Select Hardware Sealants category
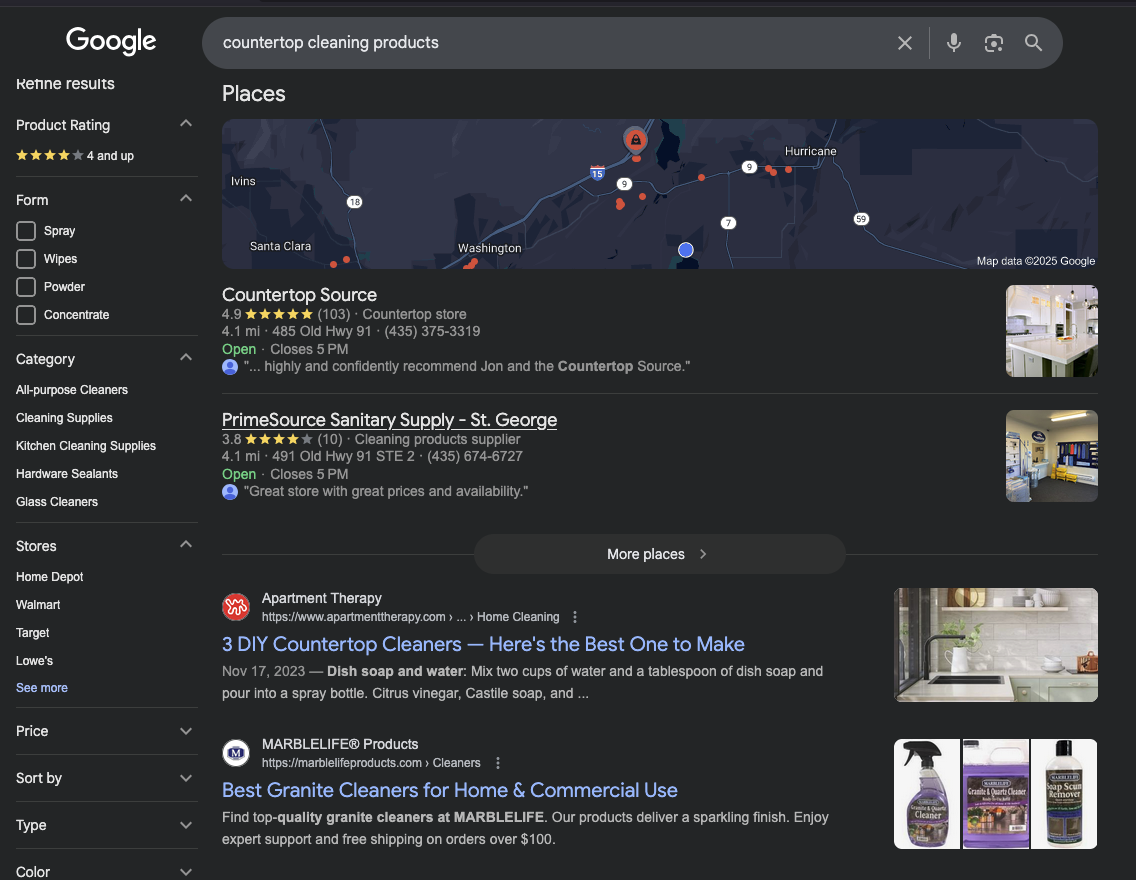 coord(67,474)
